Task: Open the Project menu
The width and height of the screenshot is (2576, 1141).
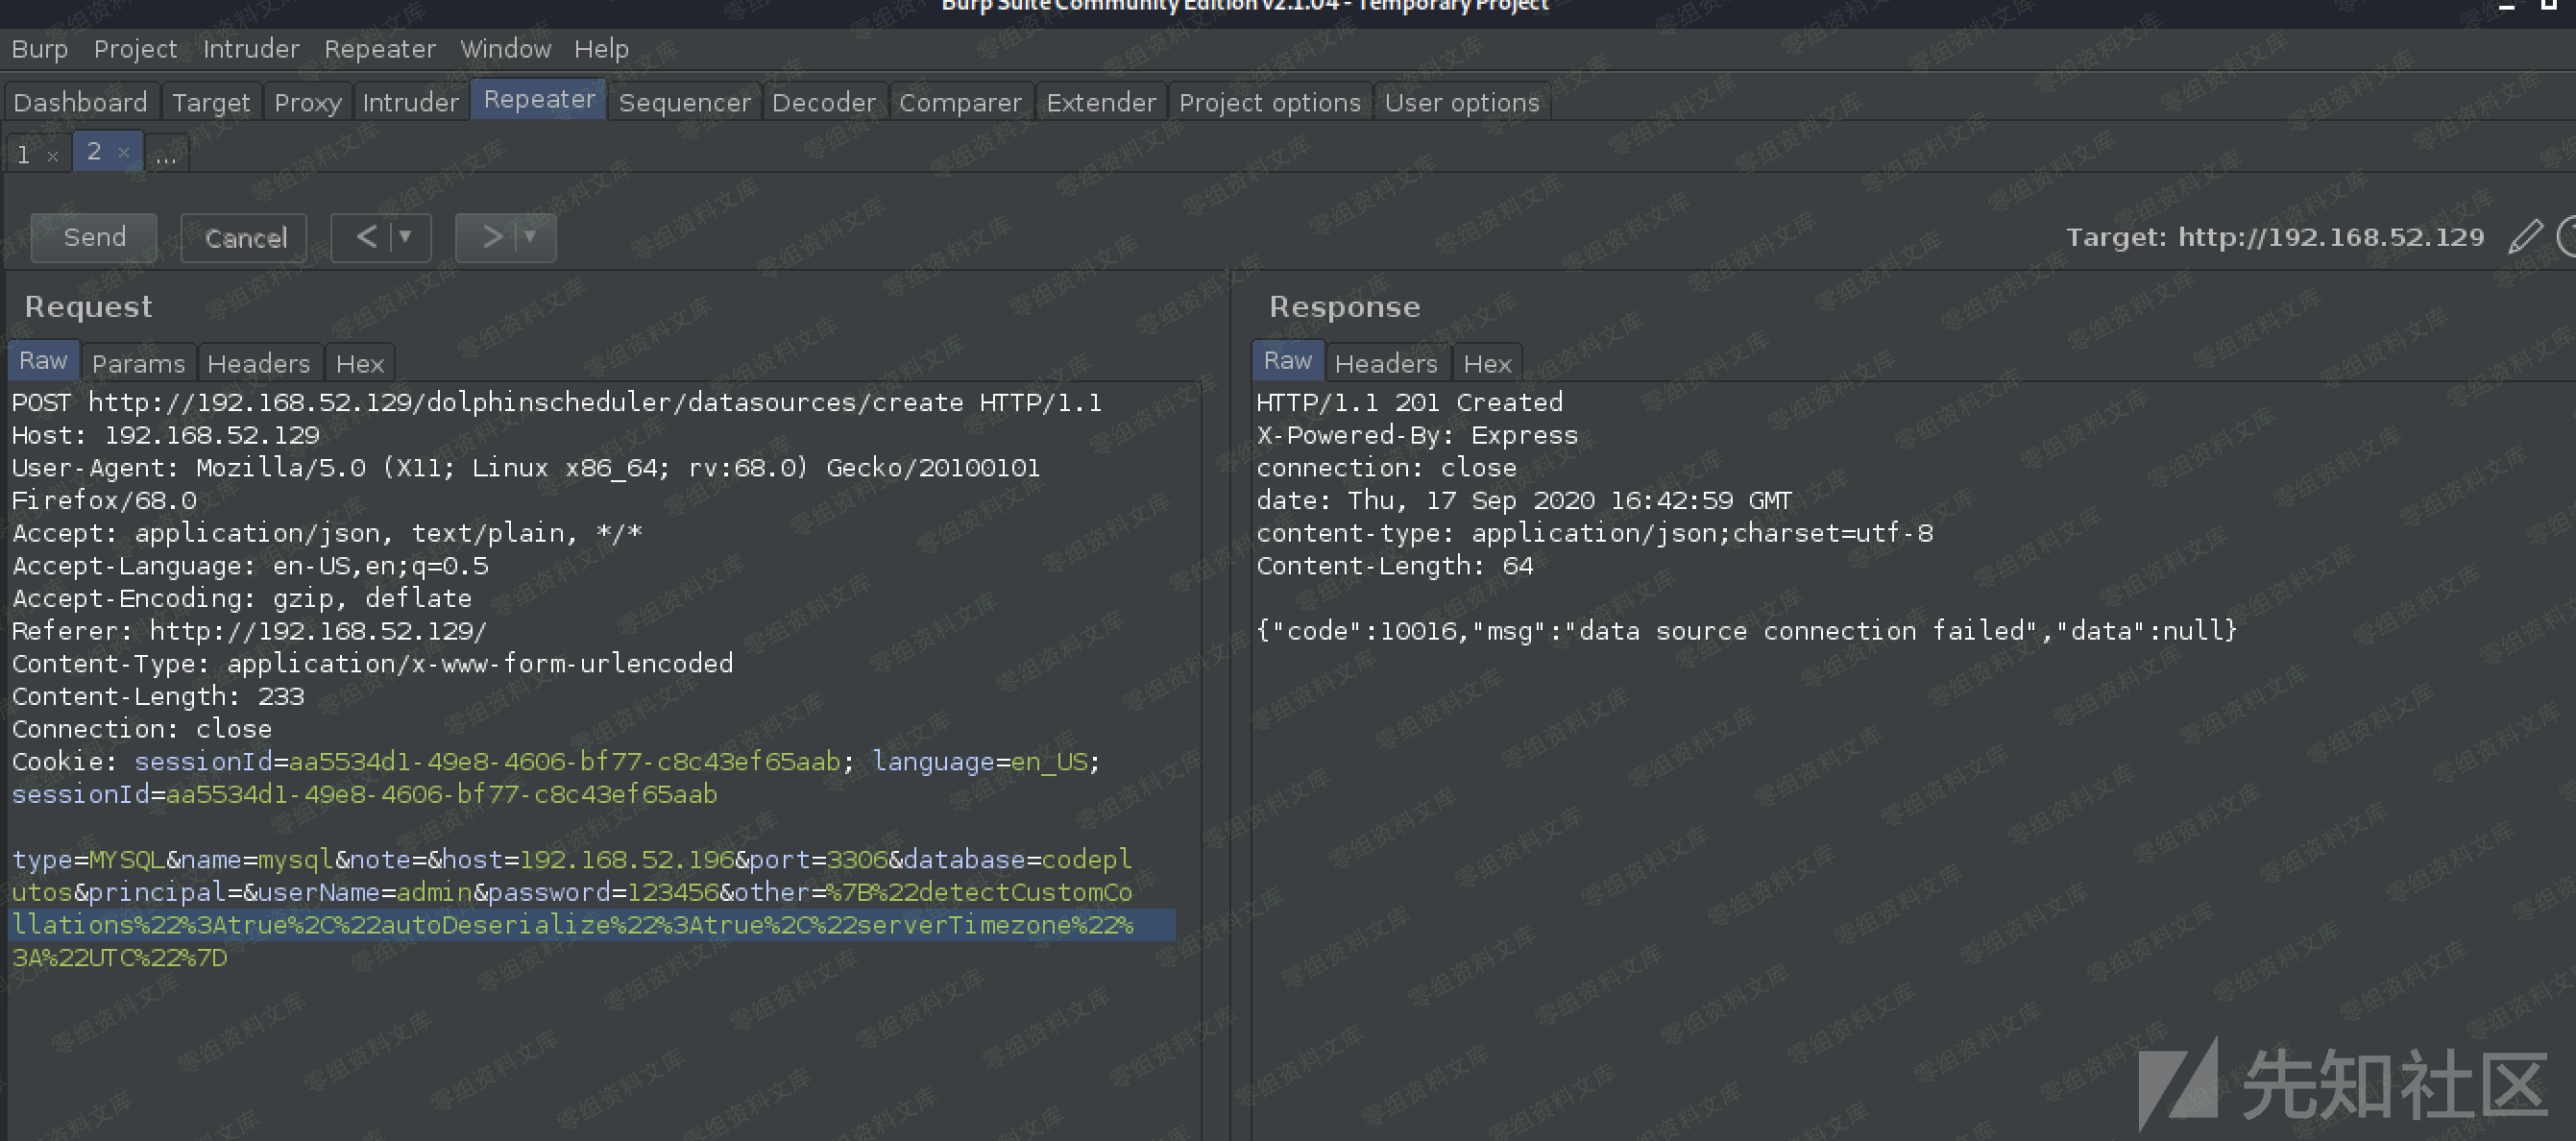Action: click(135, 49)
